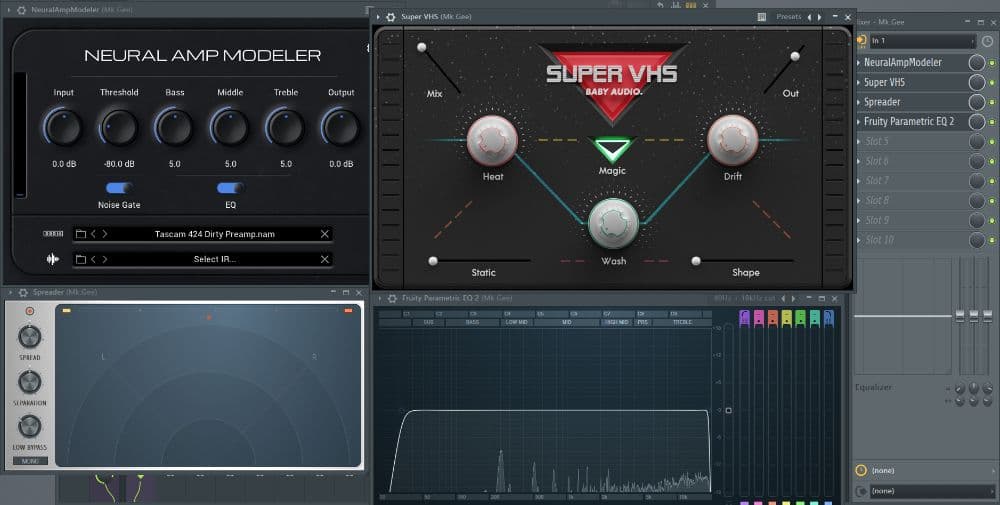Toggle the Noise Gate switch
The height and width of the screenshot is (505, 1000).
pos(119,187)
